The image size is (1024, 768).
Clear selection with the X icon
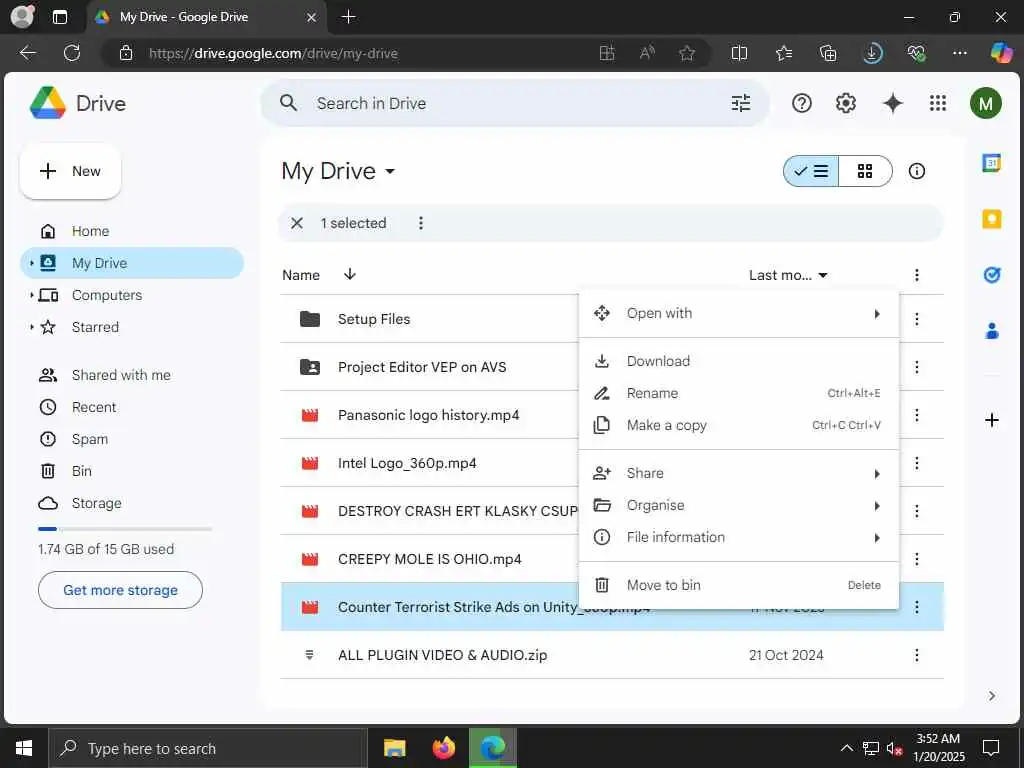click(x=296, y=223)
